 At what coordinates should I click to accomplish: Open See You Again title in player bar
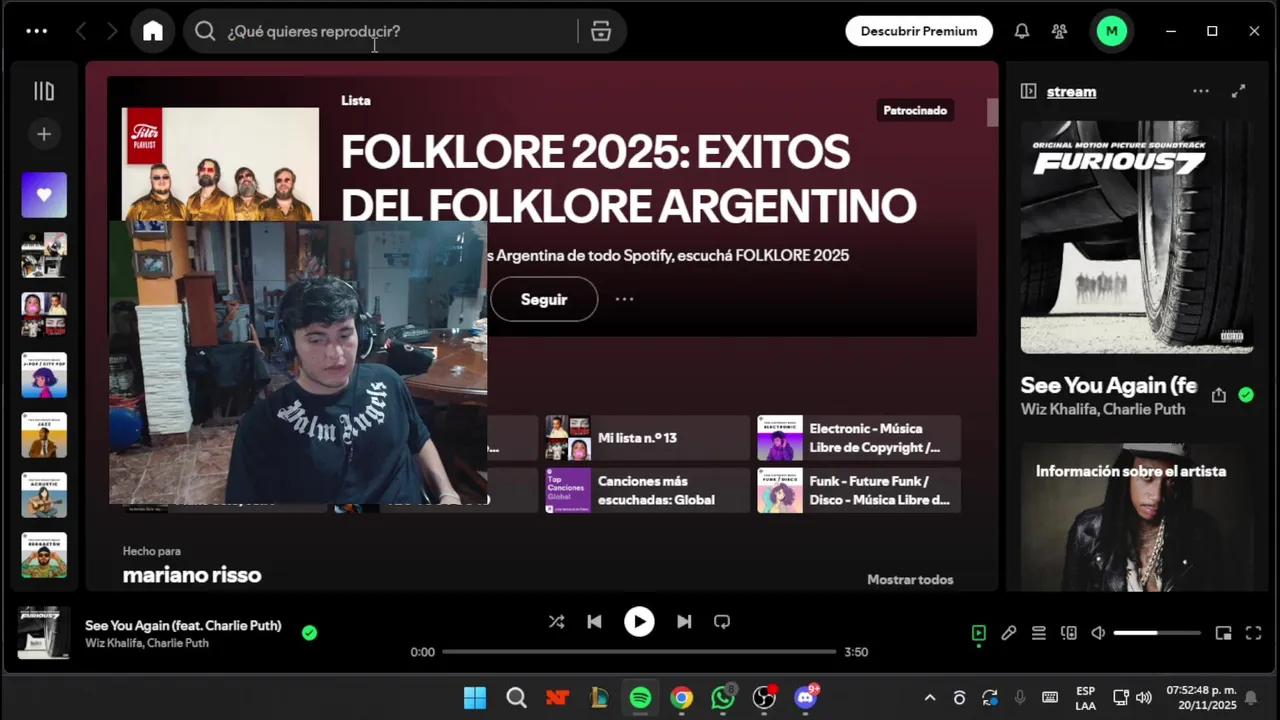pyautogui.click(x=183, y=626)
